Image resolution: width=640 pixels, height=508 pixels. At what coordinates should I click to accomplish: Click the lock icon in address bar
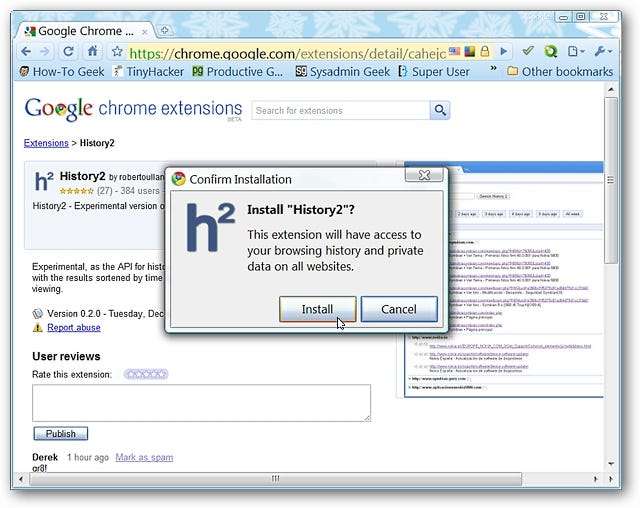point(483,51)
